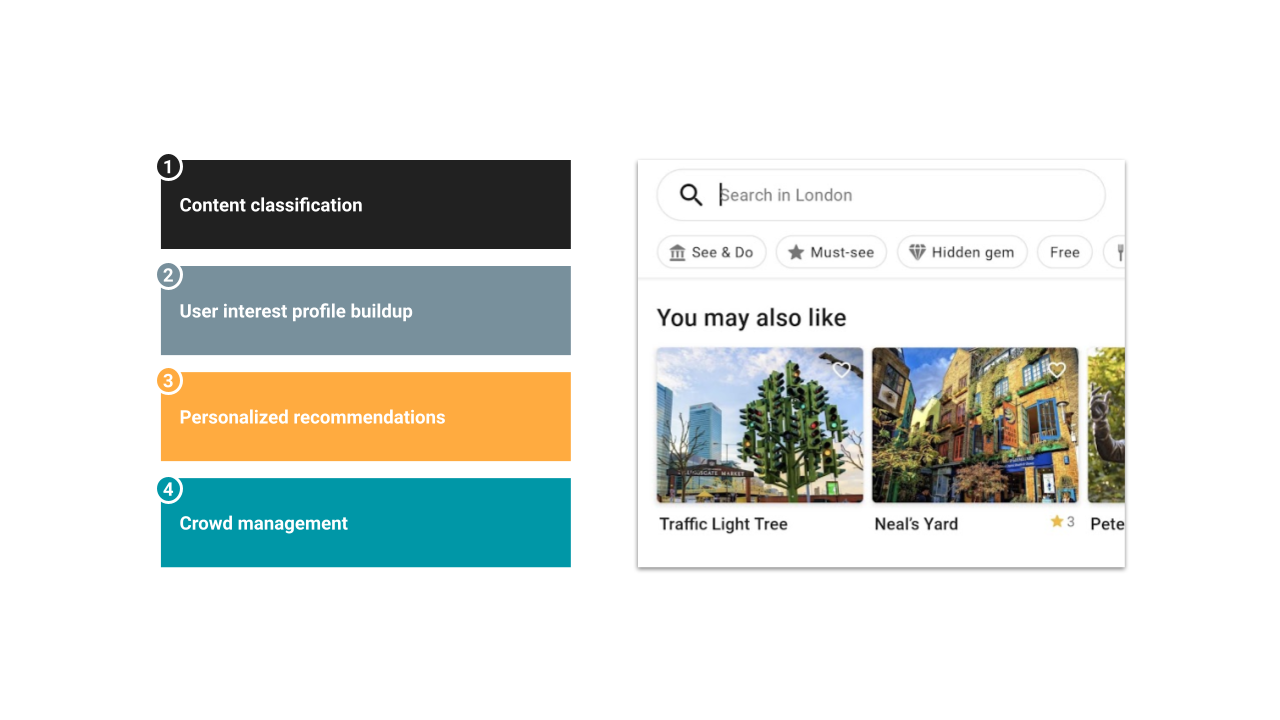Click inside the Search in London field
The height and width of the screenshot is (720, 1280).
point(880,195)
